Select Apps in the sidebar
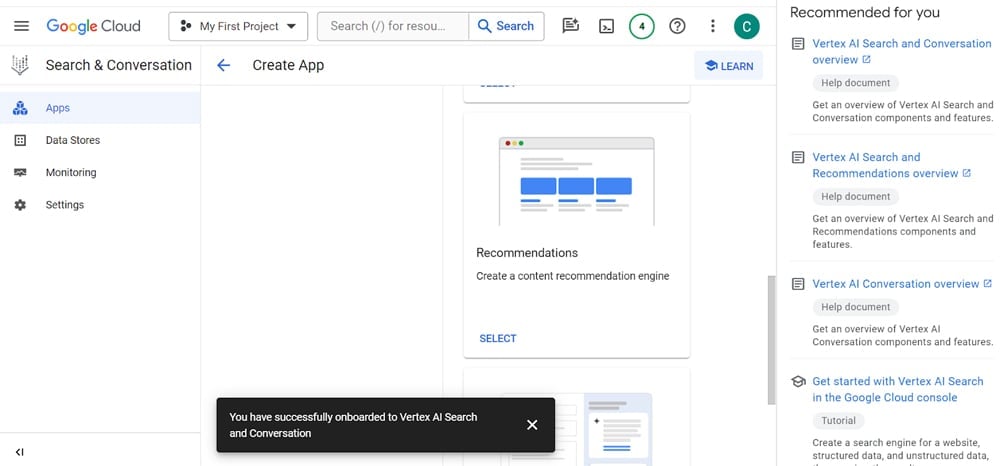The image size is (1000, 466). 100,108
